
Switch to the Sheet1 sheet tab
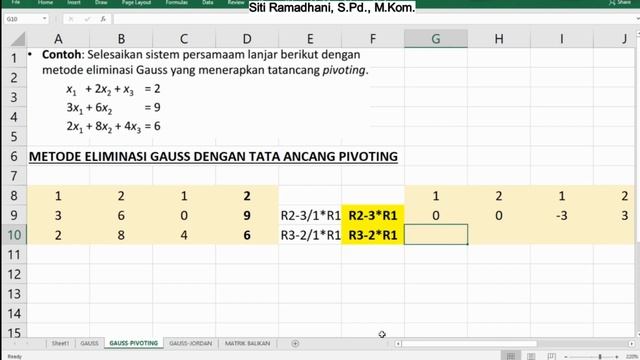[x=60, y=343]
